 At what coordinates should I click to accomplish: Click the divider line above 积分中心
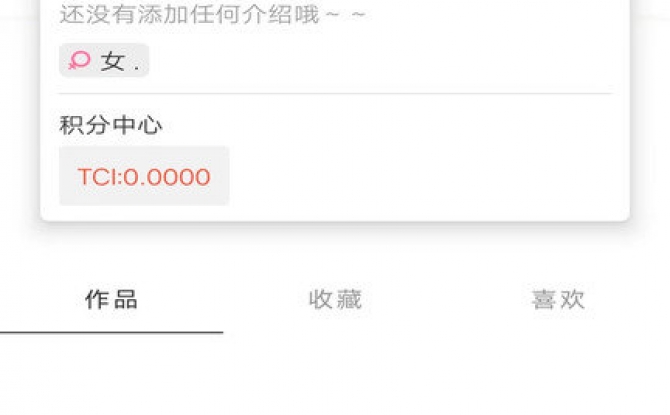(335, 93)
